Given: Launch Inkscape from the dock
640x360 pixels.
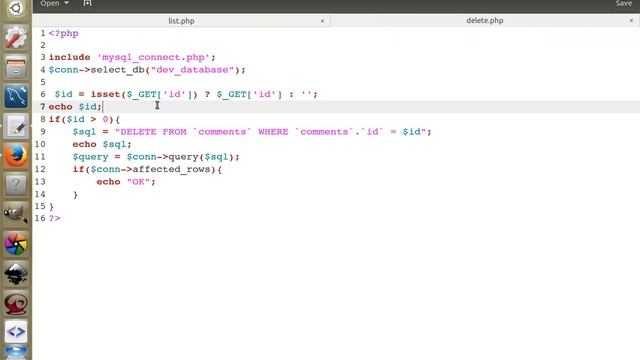Looking at the screenshot, I should 16,273.
